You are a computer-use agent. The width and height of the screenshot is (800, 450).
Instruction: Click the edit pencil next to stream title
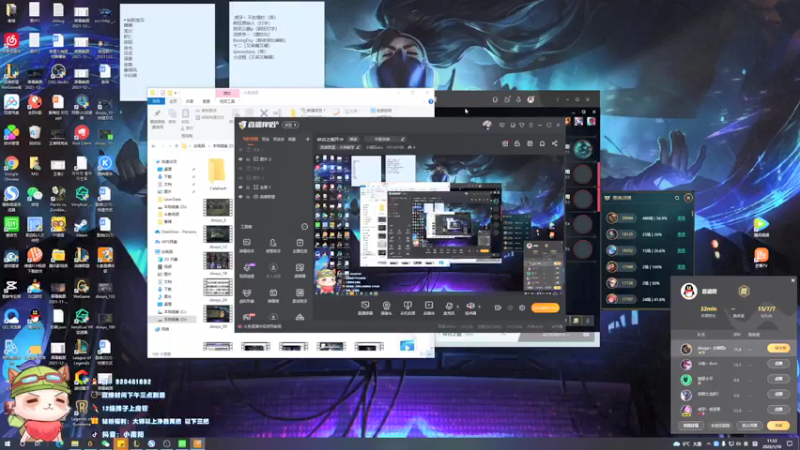click(x=403, y=139)
